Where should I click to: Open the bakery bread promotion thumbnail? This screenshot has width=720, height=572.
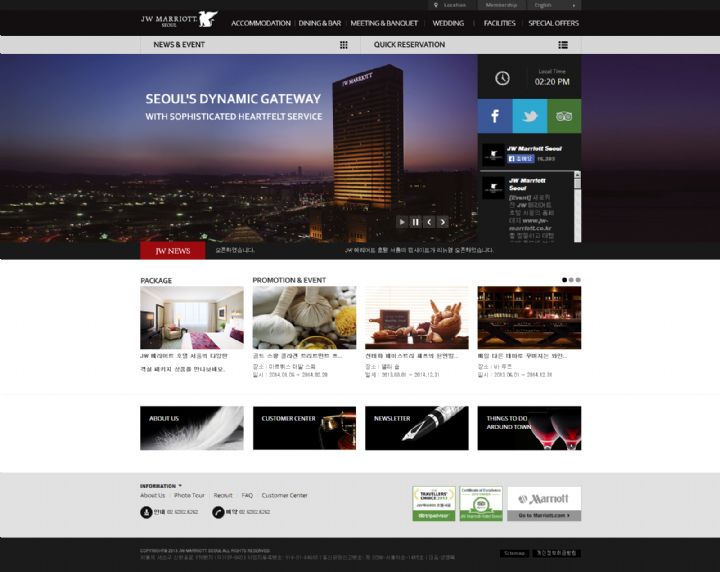coord(417,318)
